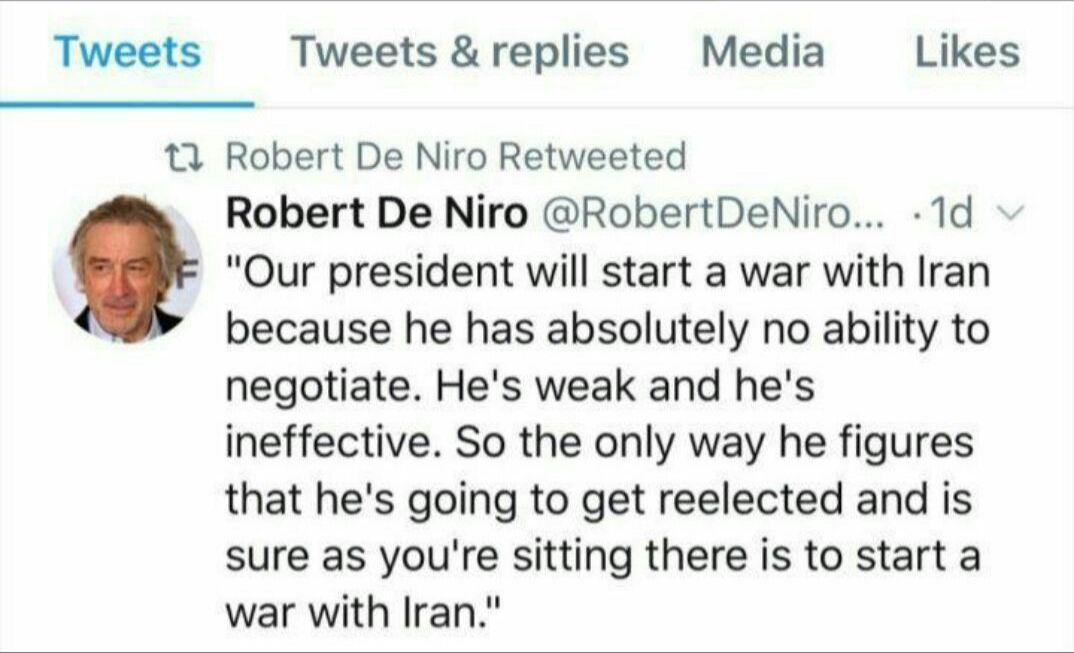
Task: Click the bold Robert De Niro display name
Action: (x=376, y=213)
